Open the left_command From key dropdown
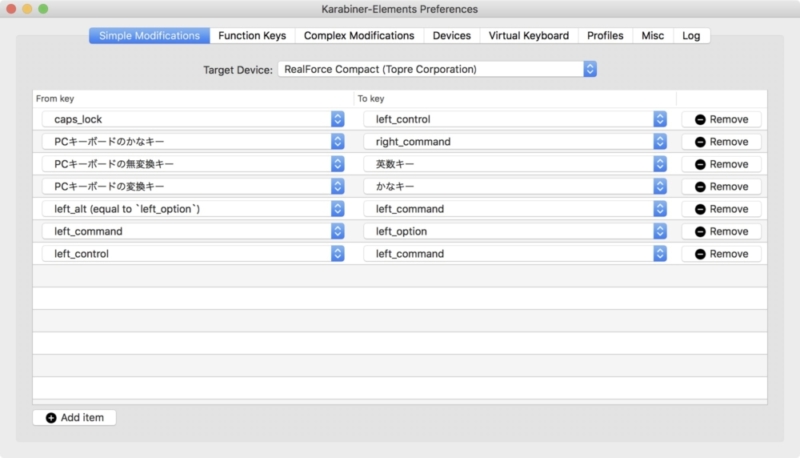Screen dimensions: 800x458 [x=193, y=232]
